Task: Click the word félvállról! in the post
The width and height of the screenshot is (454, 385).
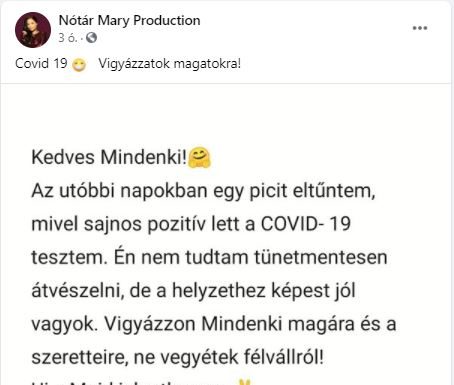Action: pyautogui.click(x=284, y=357)
